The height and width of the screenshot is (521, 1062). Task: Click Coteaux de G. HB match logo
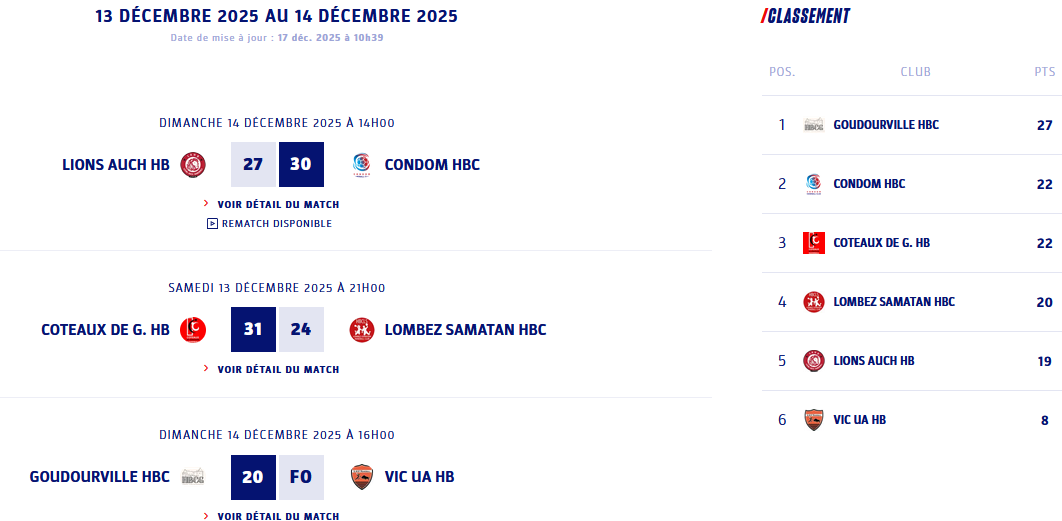tap(193, 330)
